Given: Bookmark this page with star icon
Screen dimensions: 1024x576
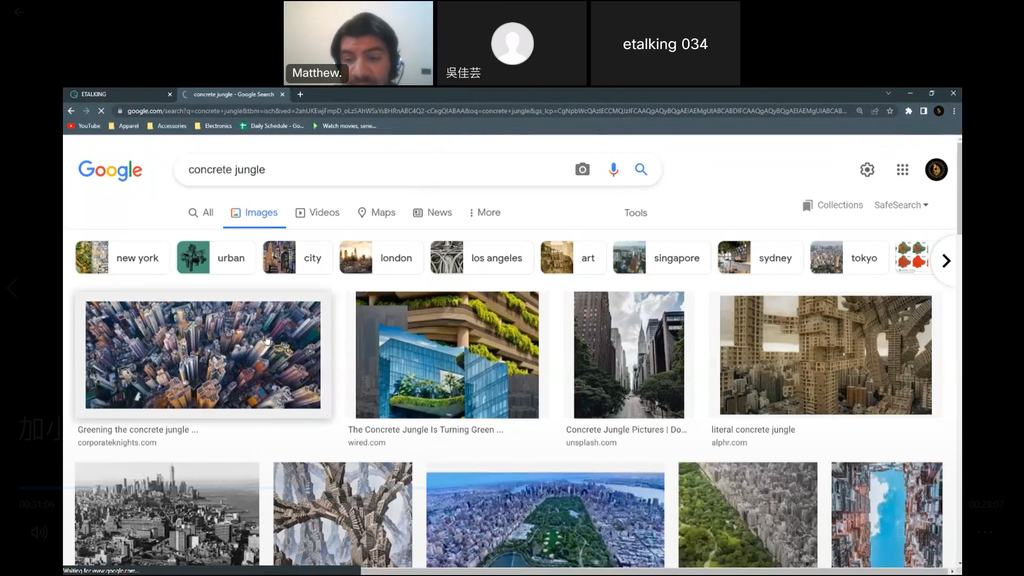Looking at the screenshot, I should 889,111.
